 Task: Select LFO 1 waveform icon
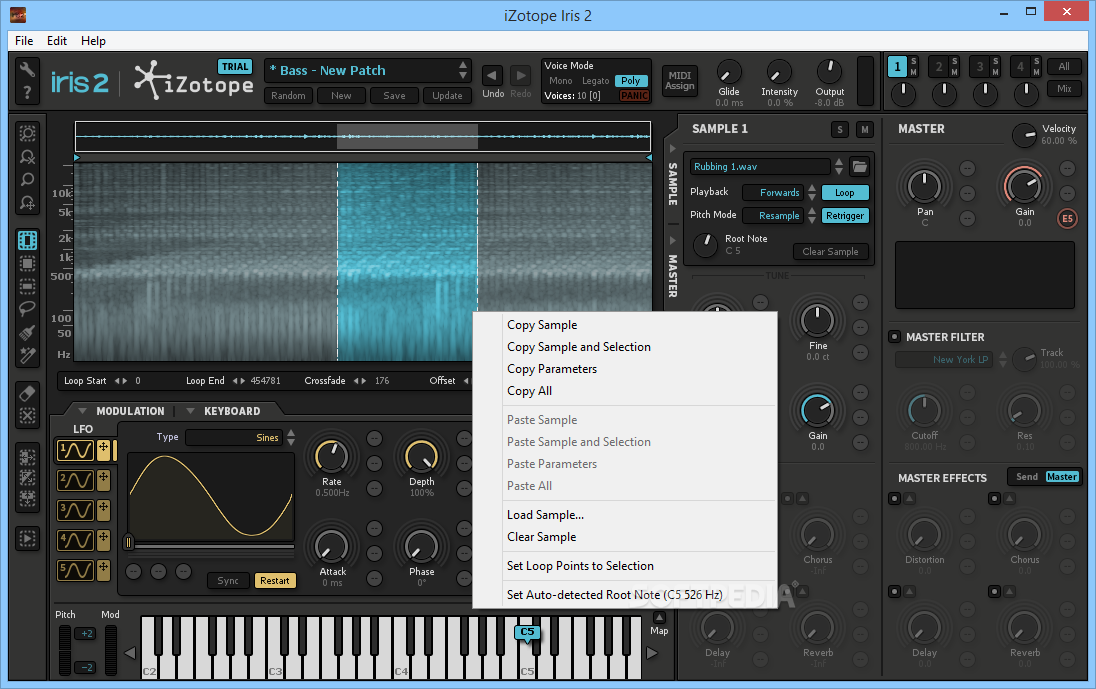(x=75, y=450)
